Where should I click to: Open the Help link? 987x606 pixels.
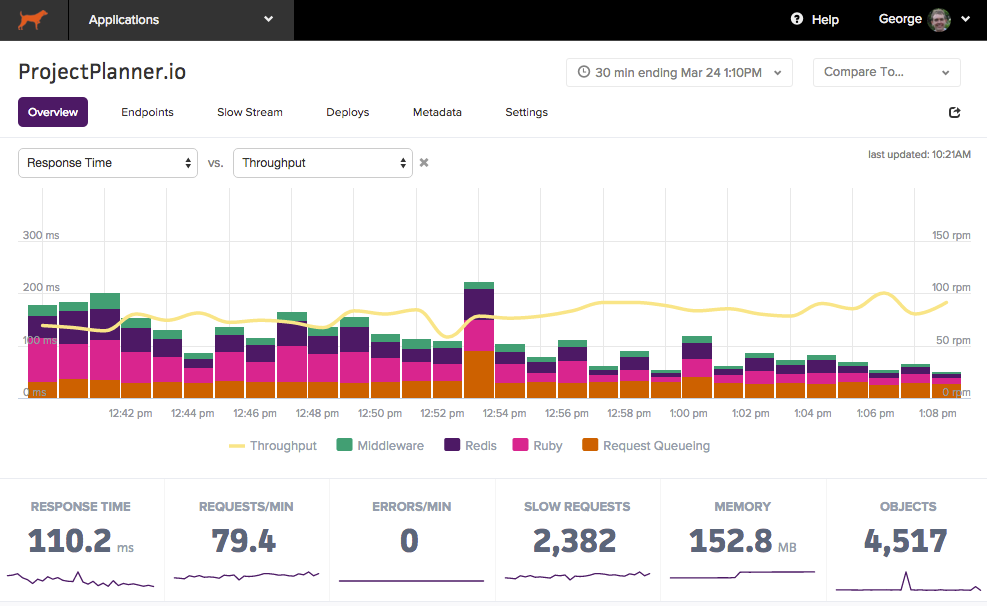click(825, 20)
